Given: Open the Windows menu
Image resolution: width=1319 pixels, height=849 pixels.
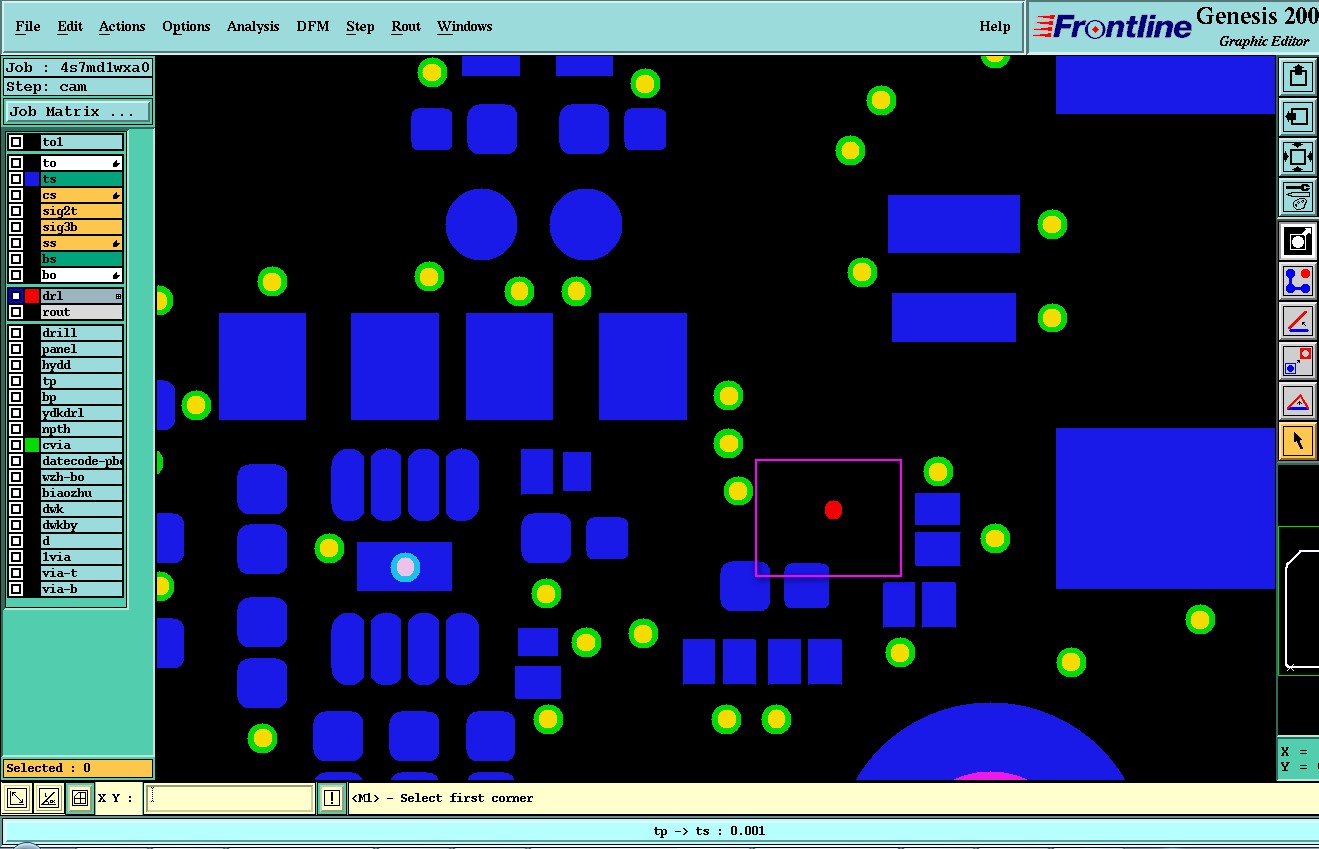Looking at the screenshot, I should pos(464,26).
